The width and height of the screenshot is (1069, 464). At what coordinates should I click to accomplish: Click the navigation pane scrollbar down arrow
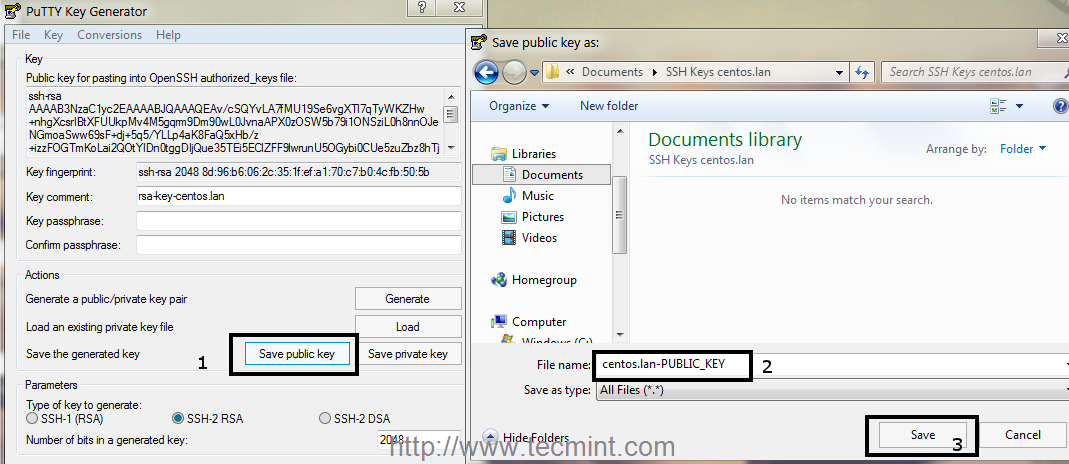coord(619,334)
